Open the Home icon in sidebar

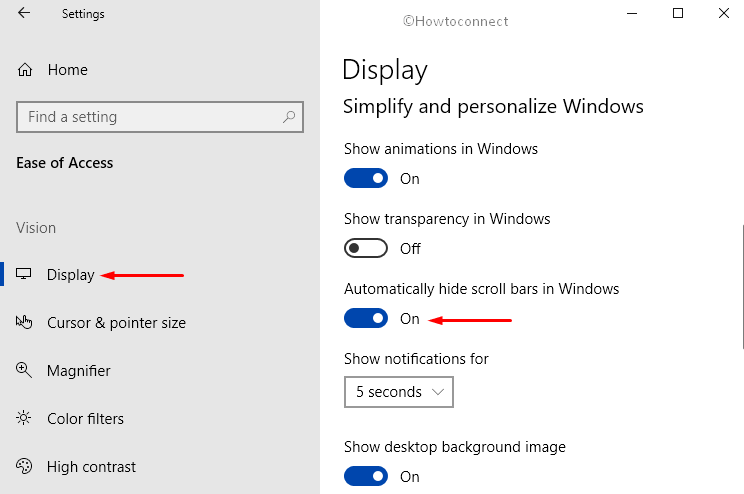coord(25,70)
